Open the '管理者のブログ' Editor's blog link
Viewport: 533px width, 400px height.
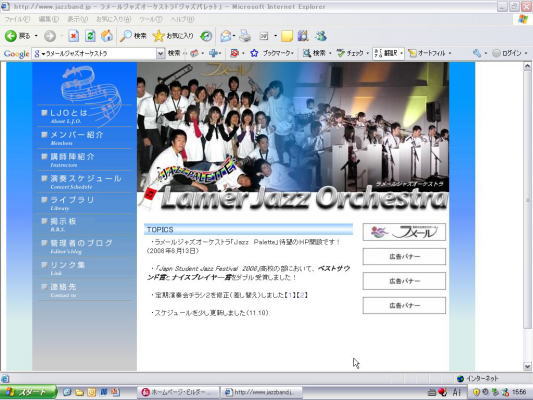pyautogui.click(x=77, y=247)
